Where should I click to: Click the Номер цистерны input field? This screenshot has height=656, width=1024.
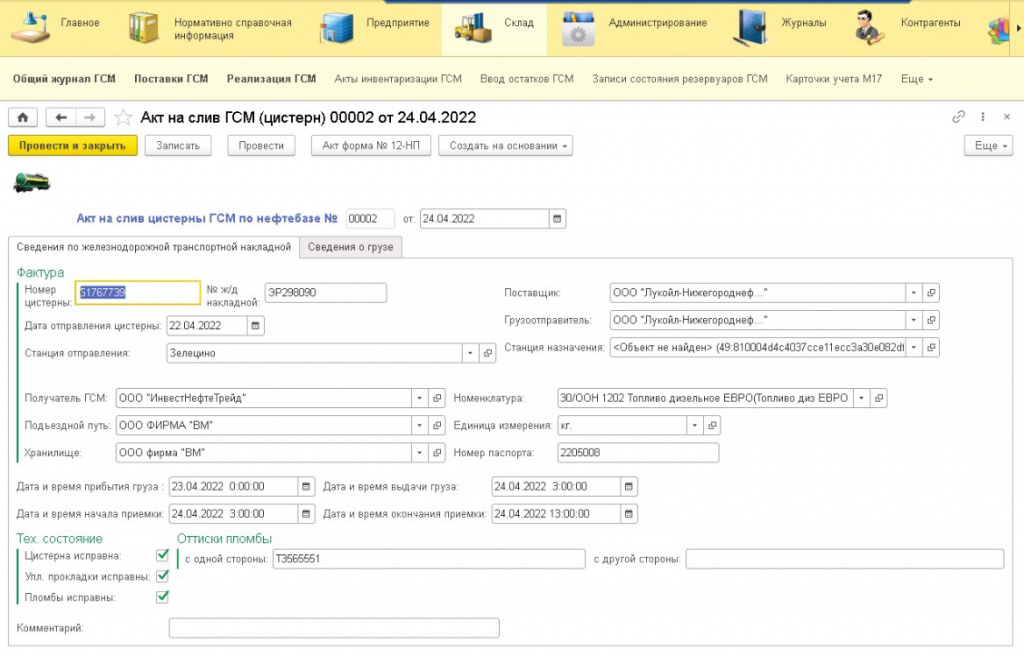coord(138,293)
